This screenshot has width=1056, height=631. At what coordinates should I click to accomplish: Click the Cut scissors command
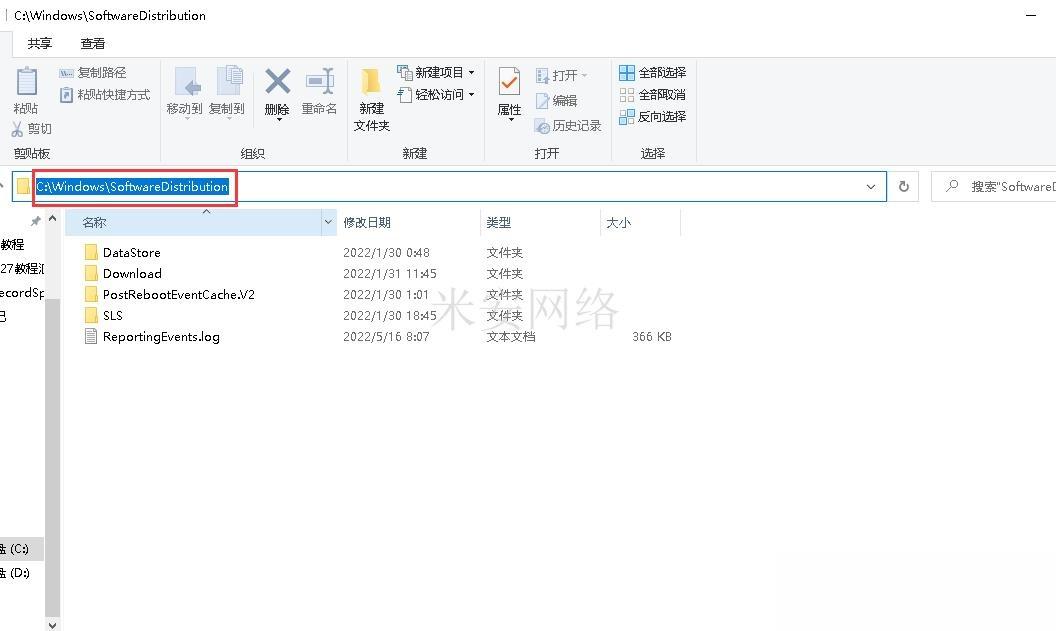[32, 129]
